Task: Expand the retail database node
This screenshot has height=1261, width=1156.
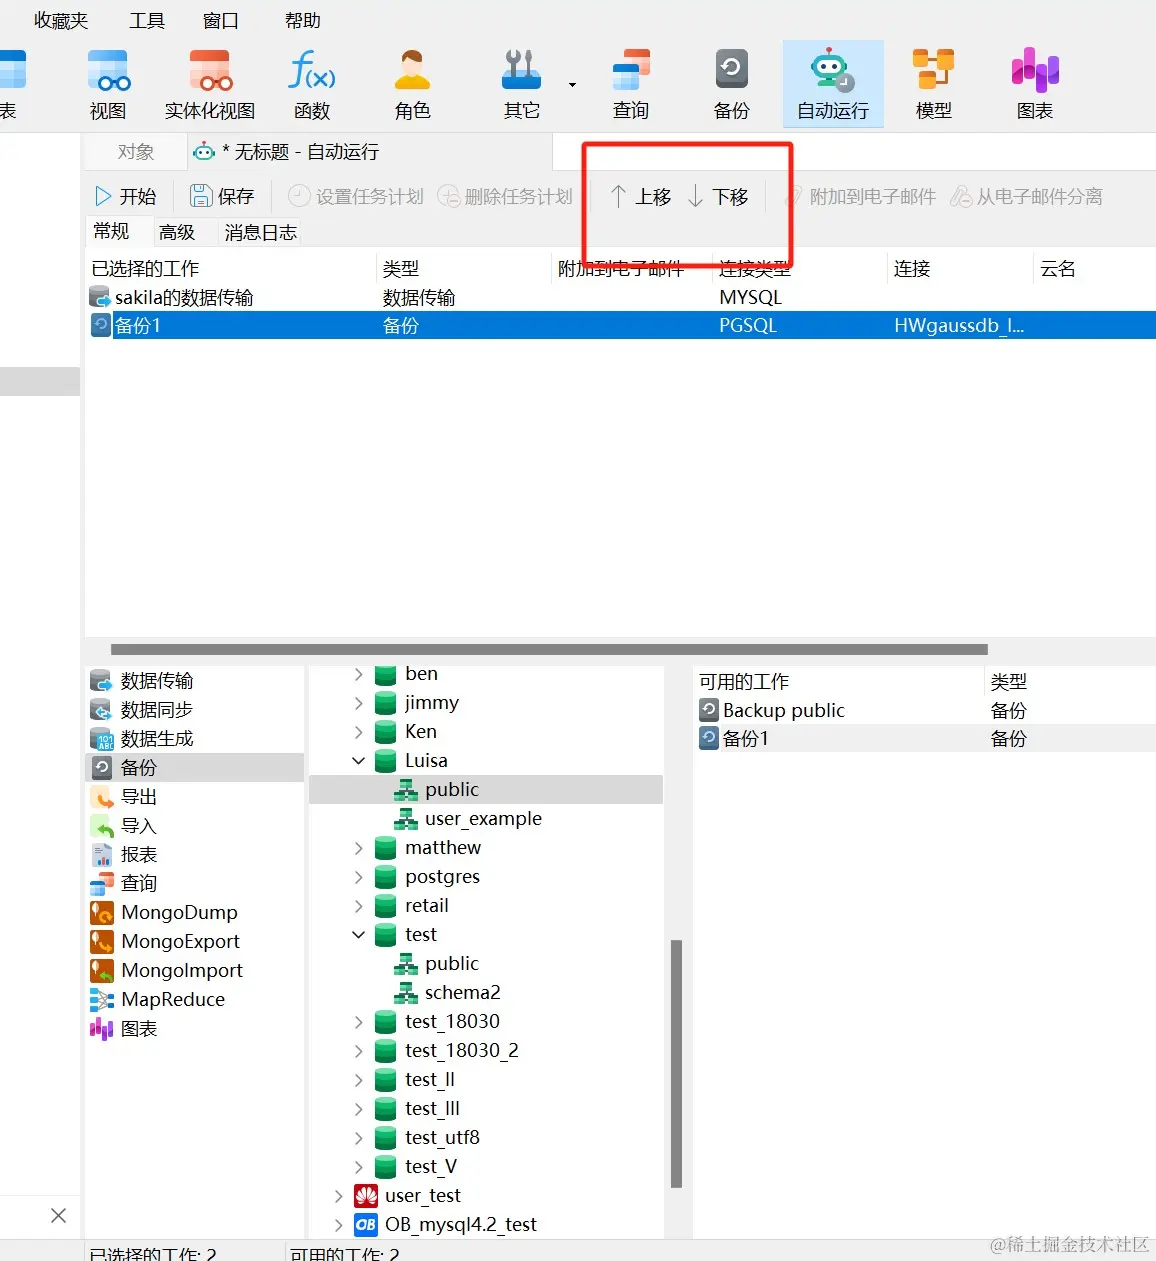Action: [x=359, y=907]
